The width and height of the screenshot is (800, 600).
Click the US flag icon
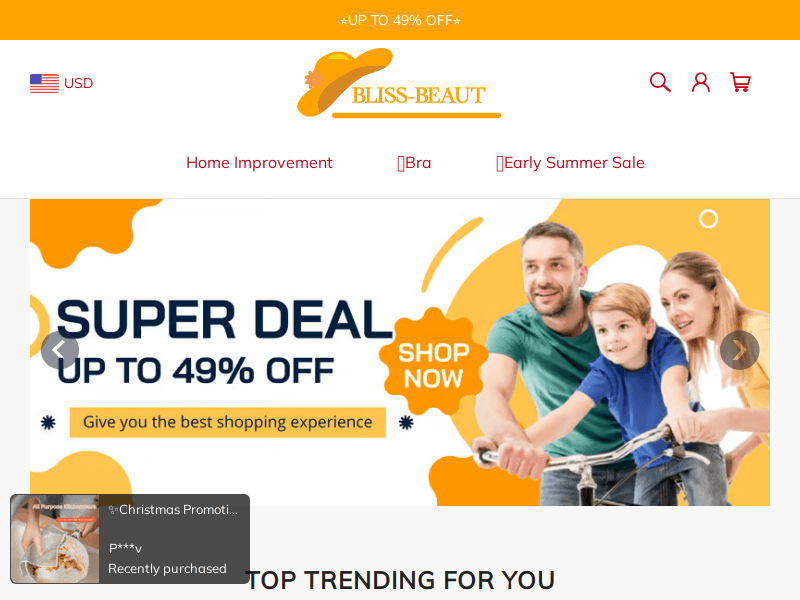click(x=44, y=83)
